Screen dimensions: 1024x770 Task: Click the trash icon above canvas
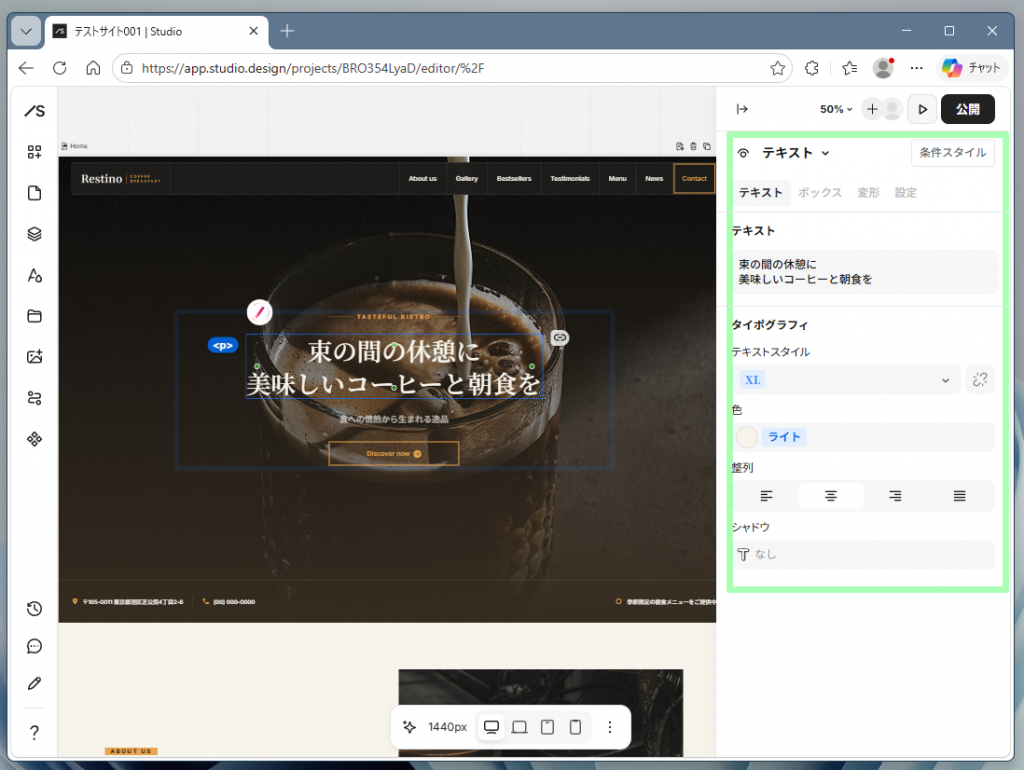694,146
